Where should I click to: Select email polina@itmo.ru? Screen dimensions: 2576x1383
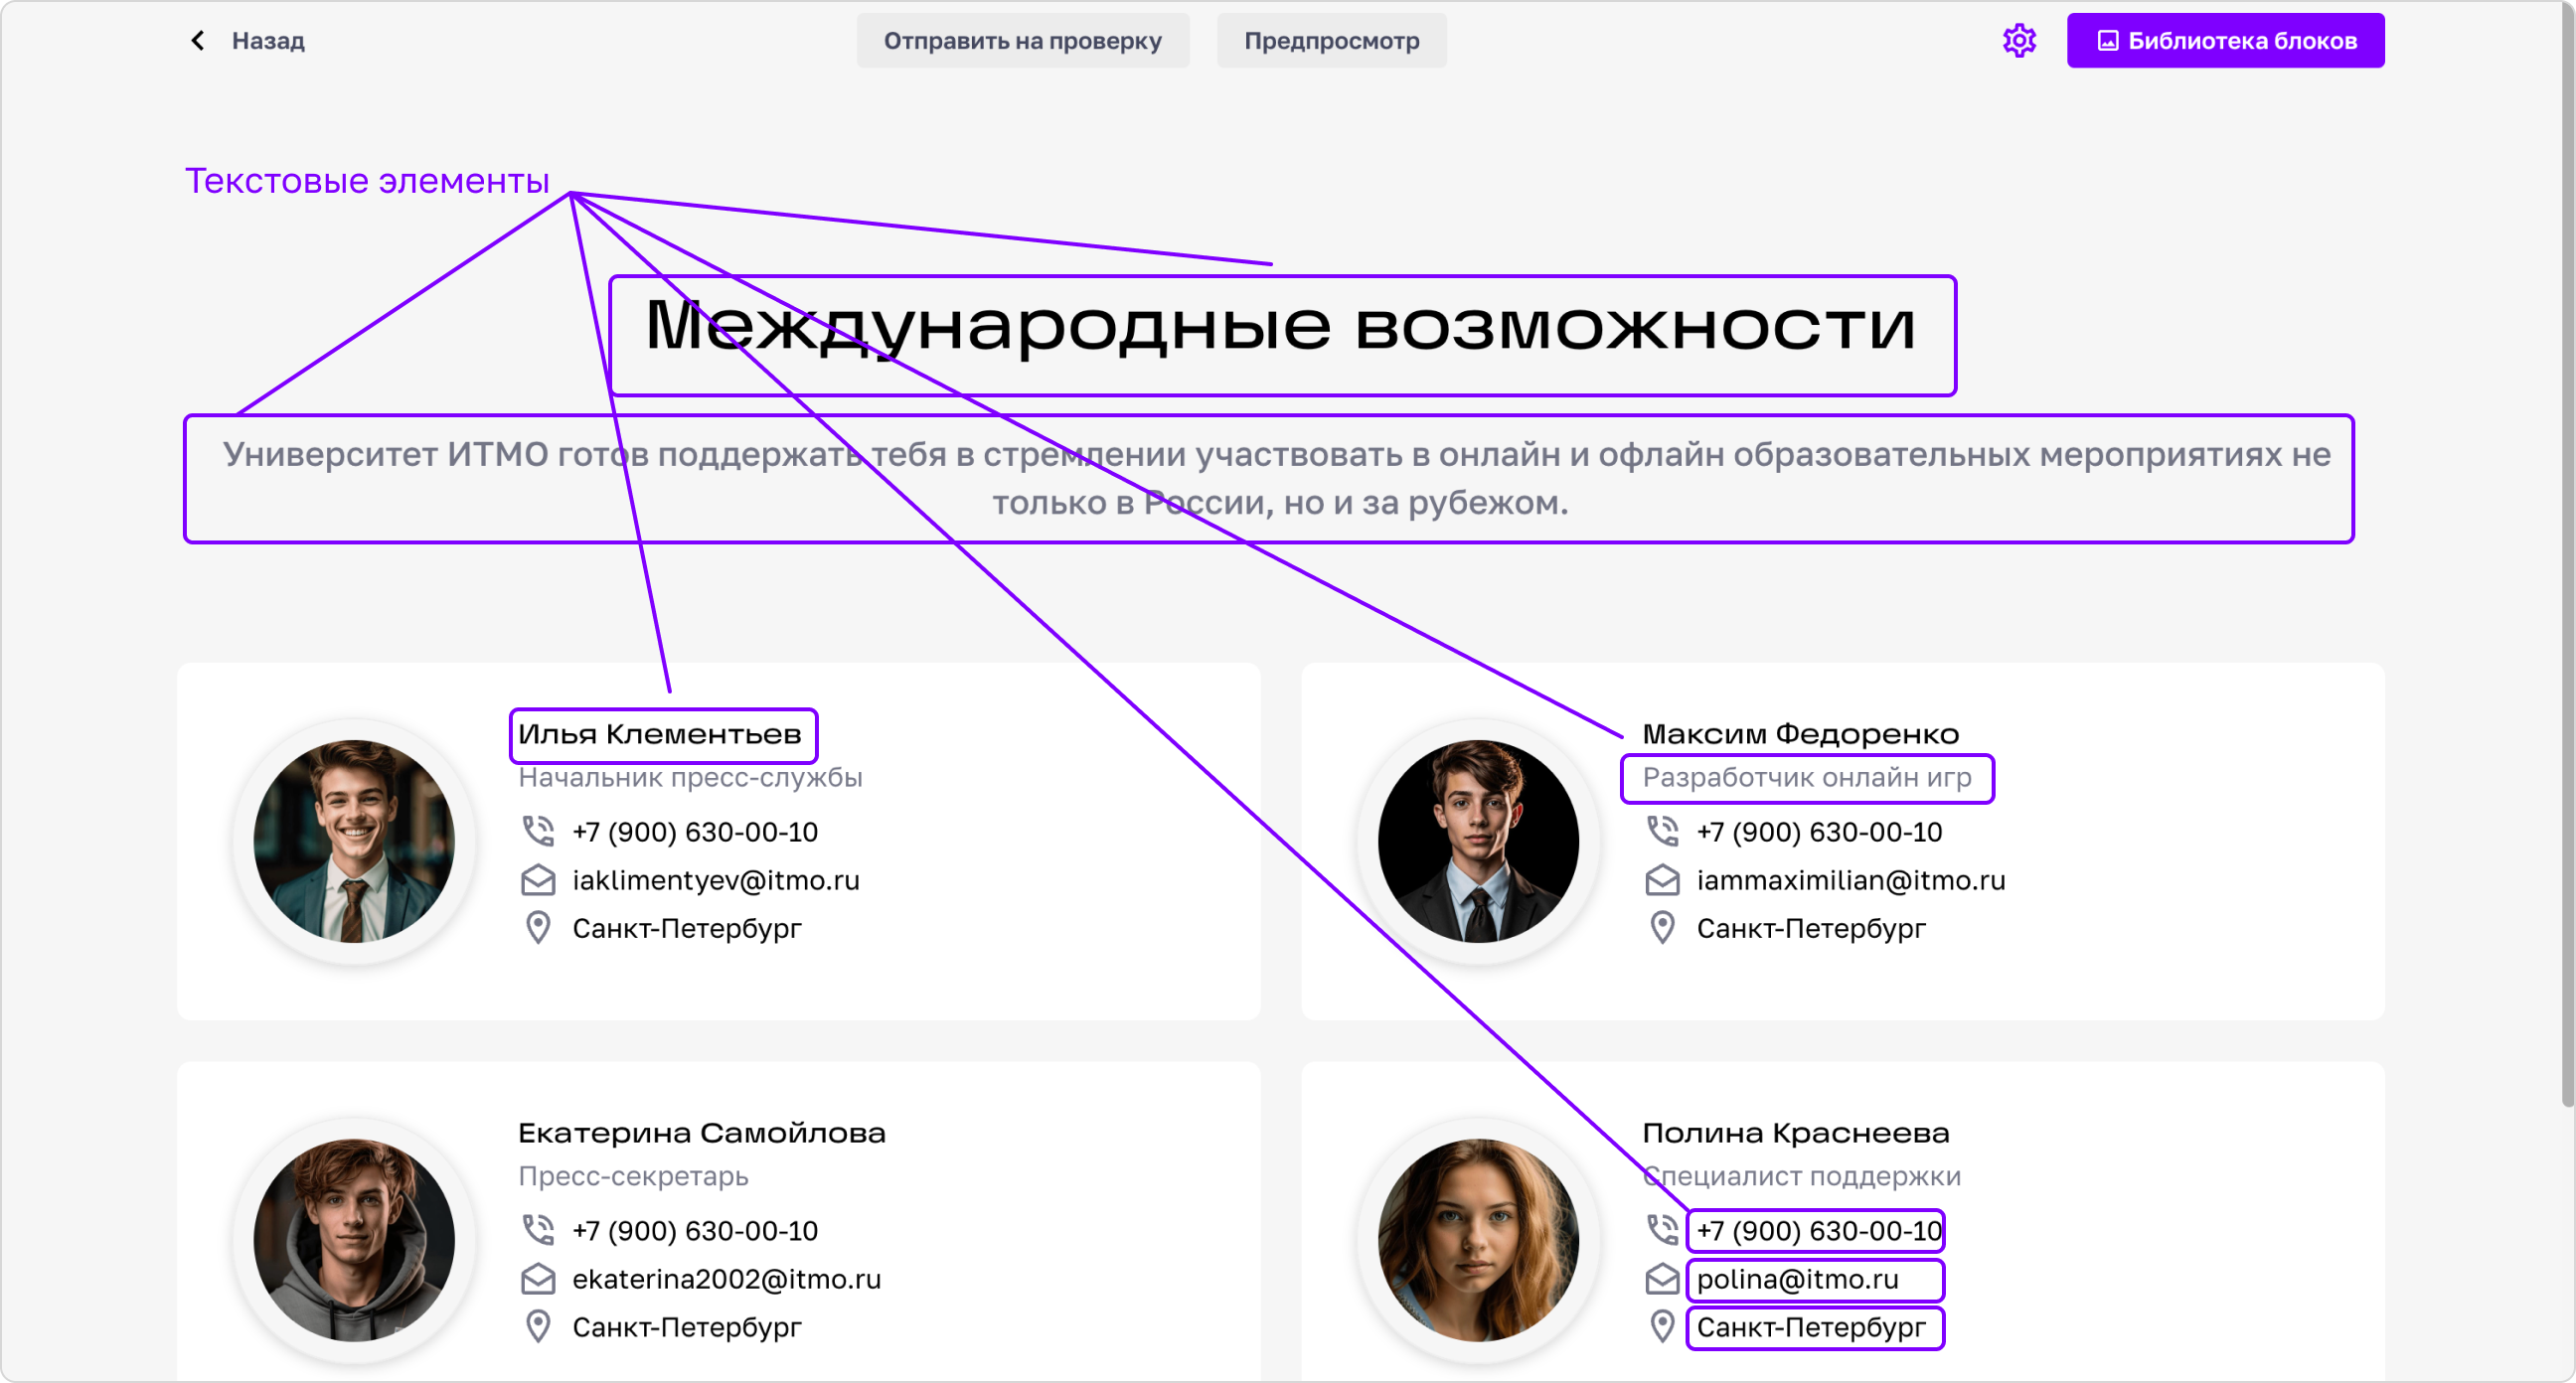(x=1797, y=1279)
